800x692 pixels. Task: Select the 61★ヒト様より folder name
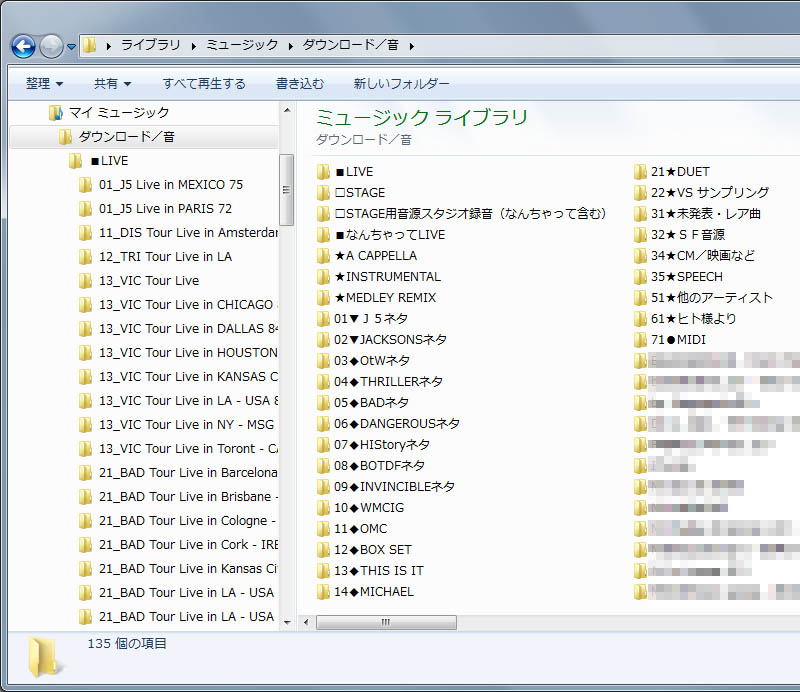point(694,319)
